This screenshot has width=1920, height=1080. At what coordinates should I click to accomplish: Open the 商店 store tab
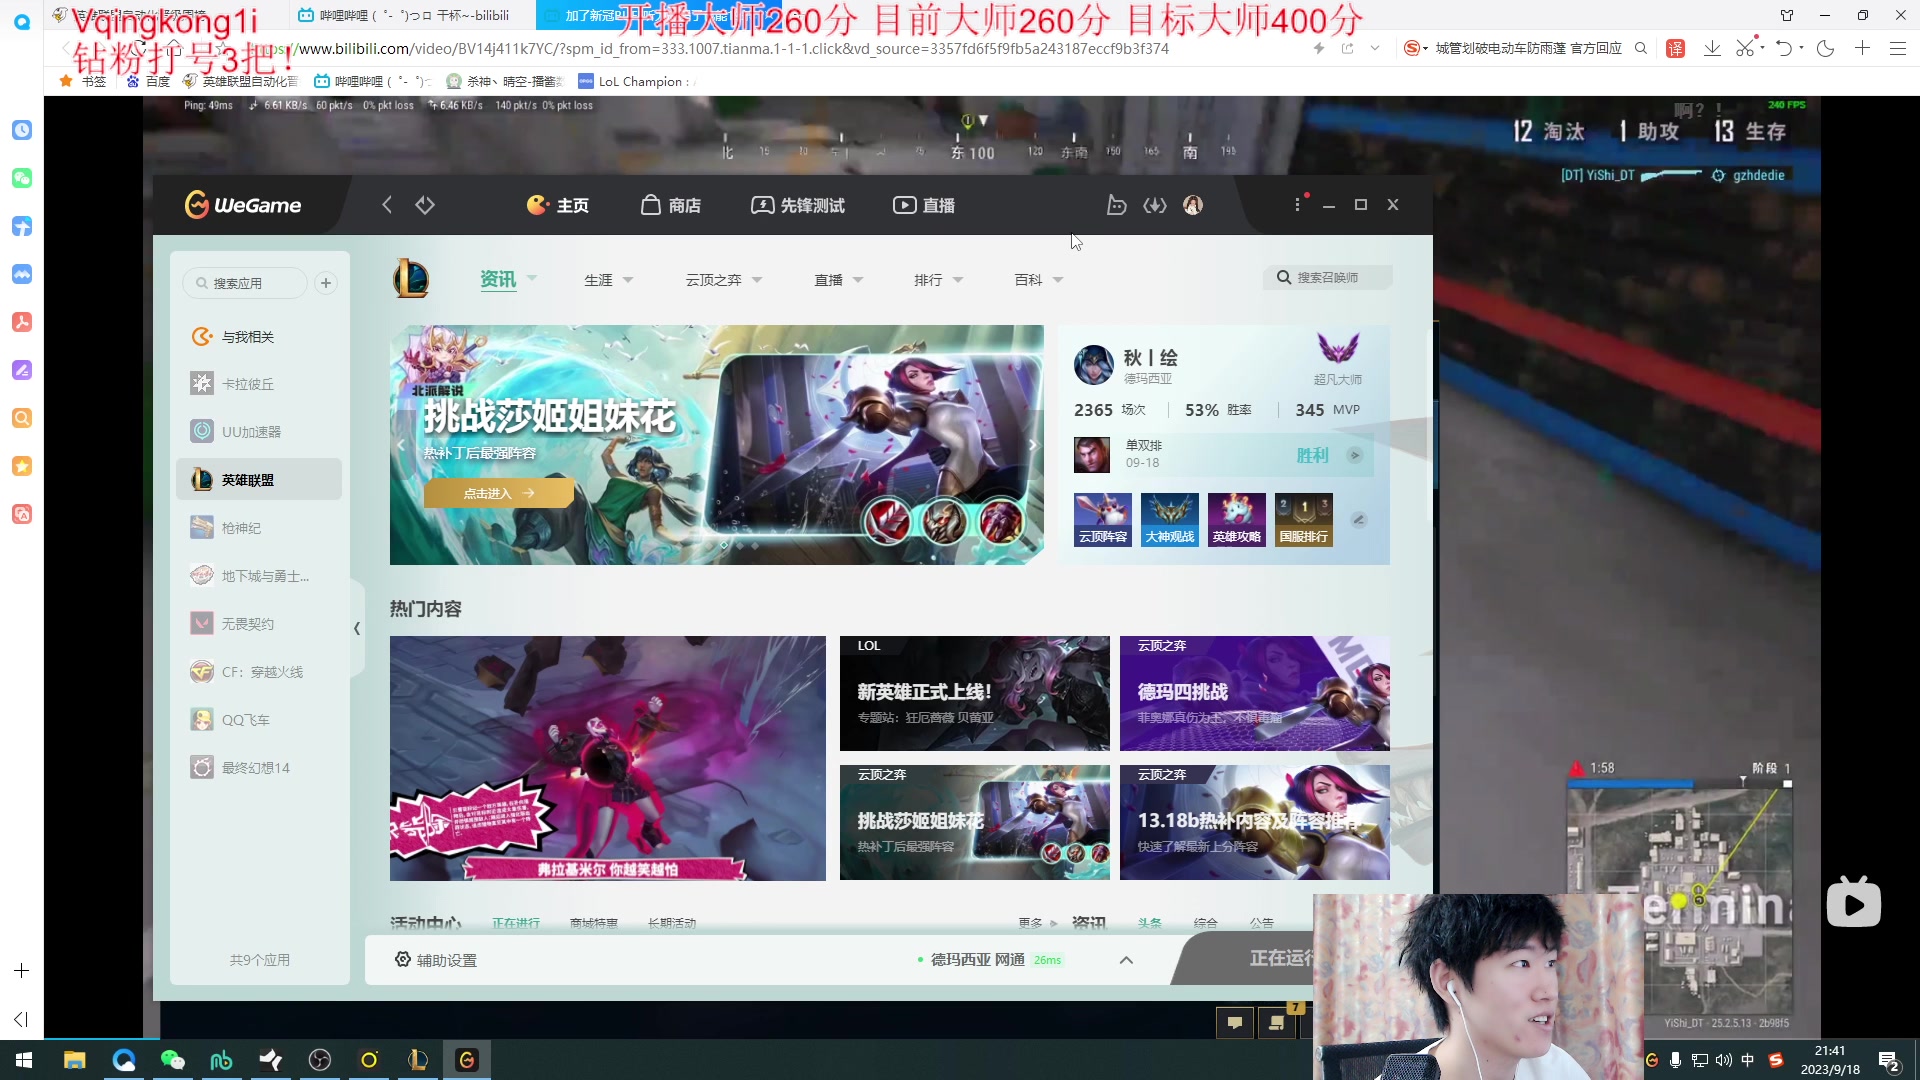[x=671, y=205]
